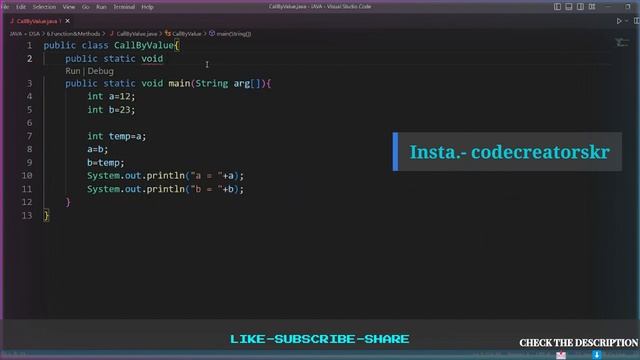Run the Java file with play icon
The width and height of the screenshot is (640, 360).
[x=619, y=21]
